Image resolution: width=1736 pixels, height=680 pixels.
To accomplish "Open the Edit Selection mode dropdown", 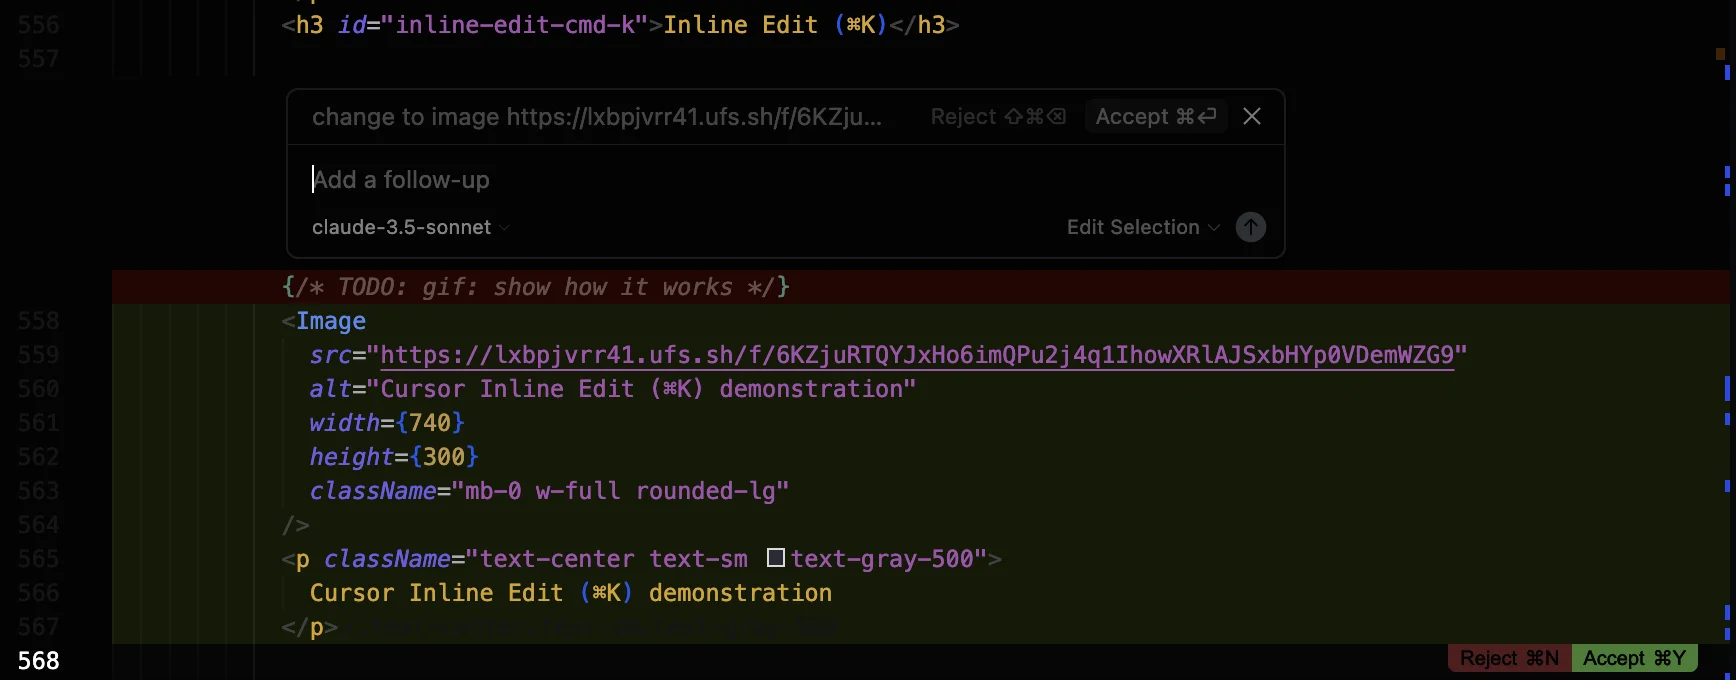I will point(1143,227).
